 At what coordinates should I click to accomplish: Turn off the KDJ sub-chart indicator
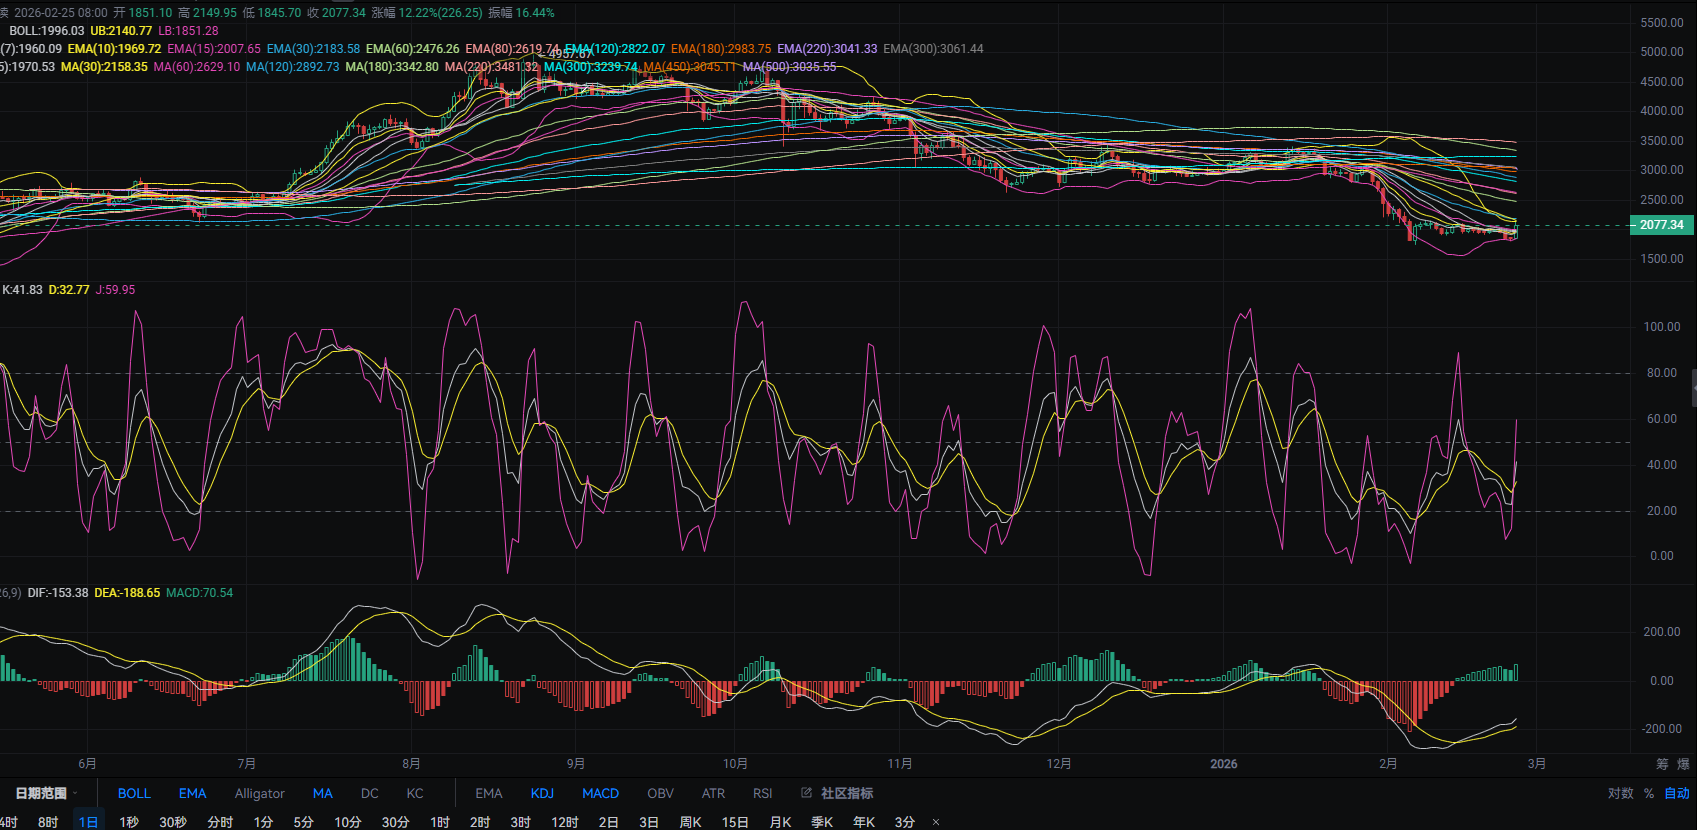tap(542, 793)
